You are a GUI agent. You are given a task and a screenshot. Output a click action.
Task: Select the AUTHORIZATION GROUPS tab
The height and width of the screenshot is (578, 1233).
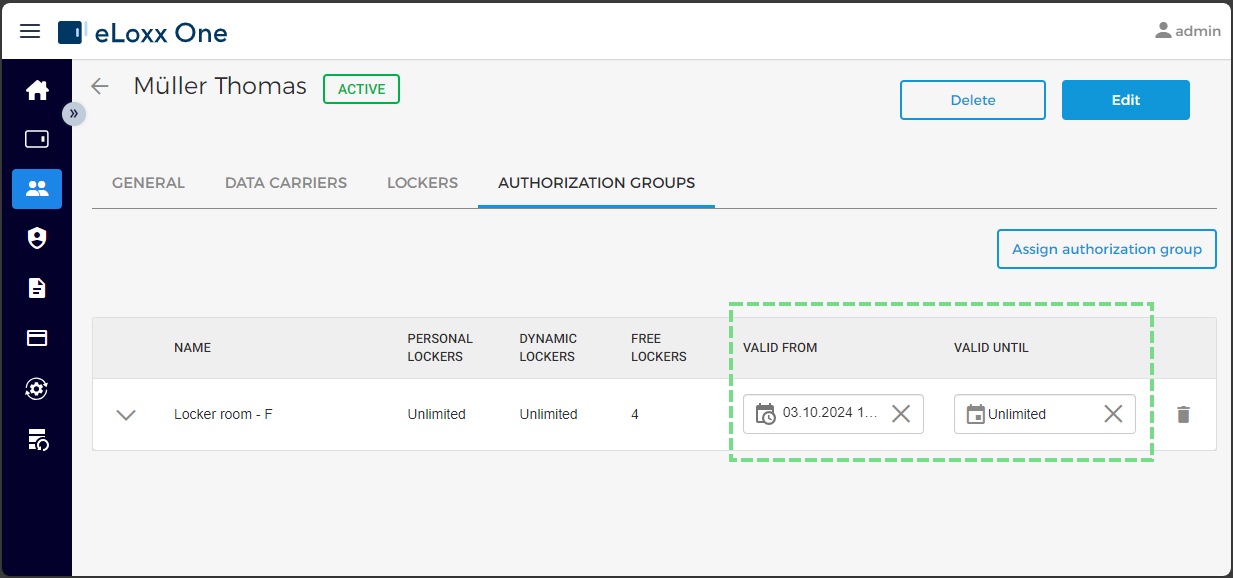(596, 183)
